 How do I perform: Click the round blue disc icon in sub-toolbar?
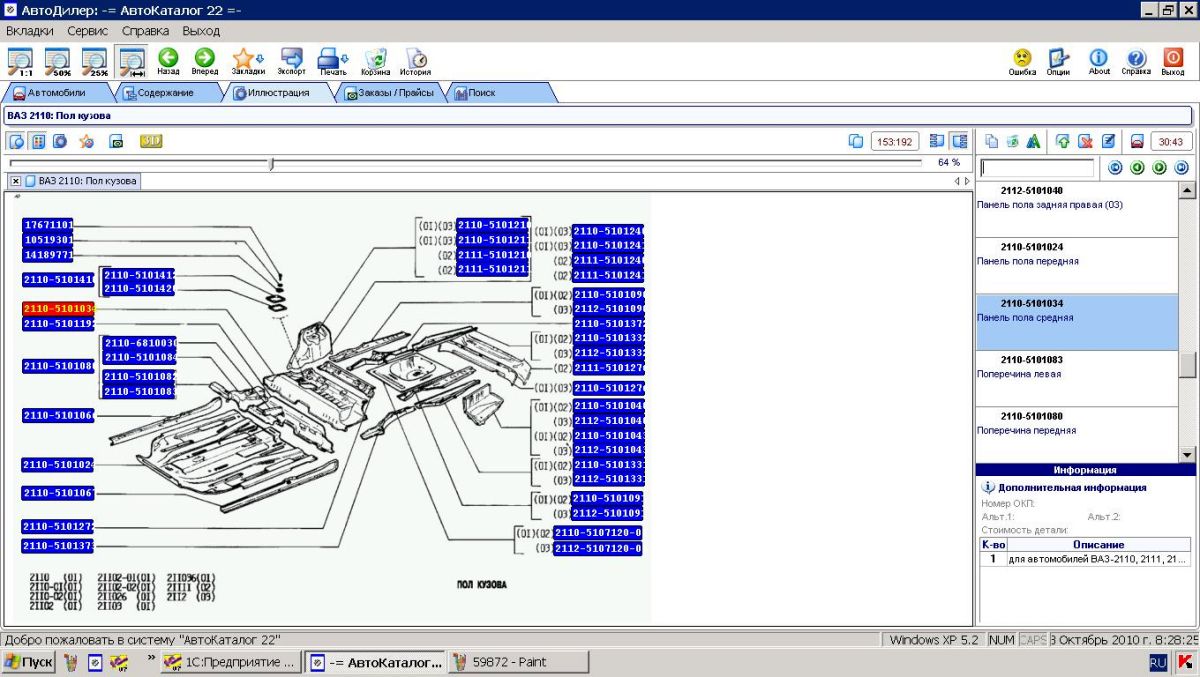[60, 141]
